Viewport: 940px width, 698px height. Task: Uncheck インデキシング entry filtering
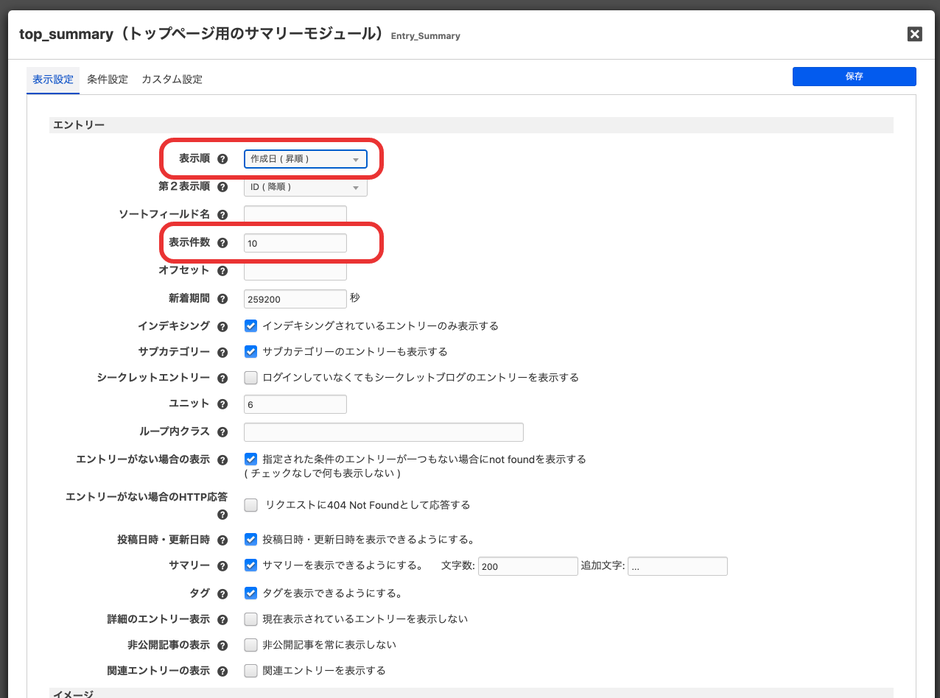click(x=249, y=325)
